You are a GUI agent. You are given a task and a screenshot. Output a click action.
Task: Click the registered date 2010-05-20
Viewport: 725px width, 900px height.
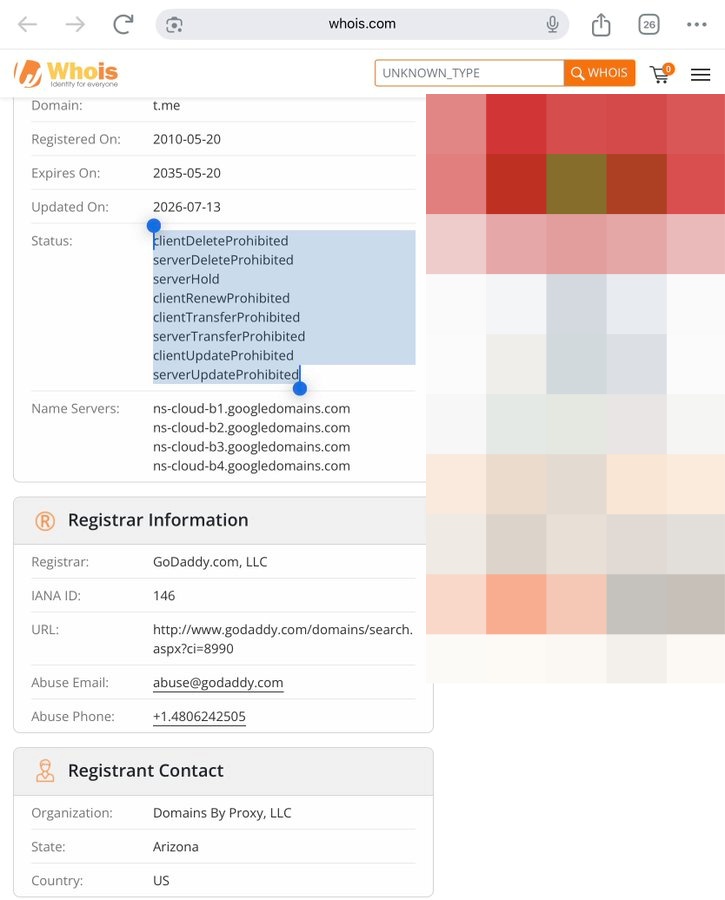click(x=187, y=139)
